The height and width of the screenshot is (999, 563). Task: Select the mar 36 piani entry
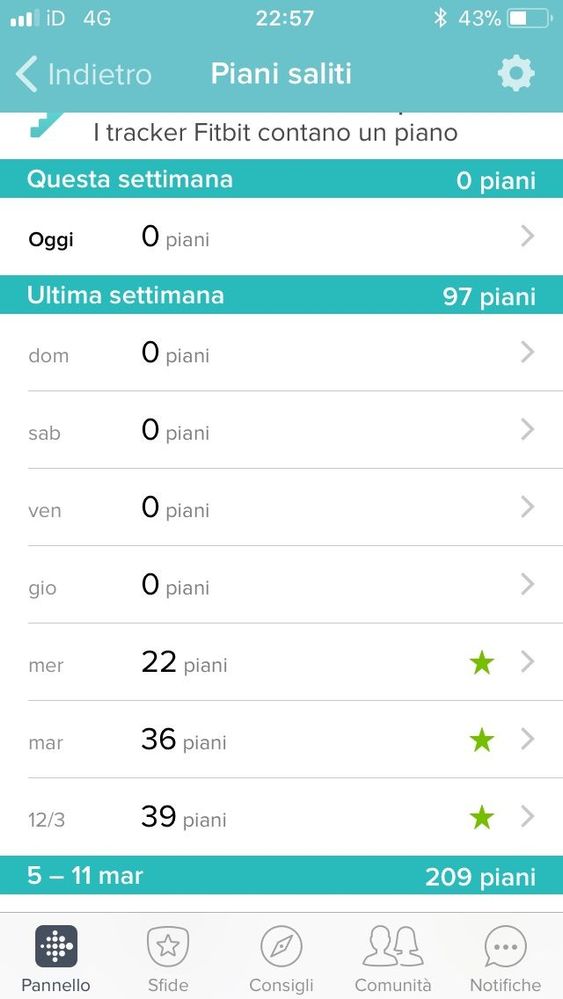(282, 739)
